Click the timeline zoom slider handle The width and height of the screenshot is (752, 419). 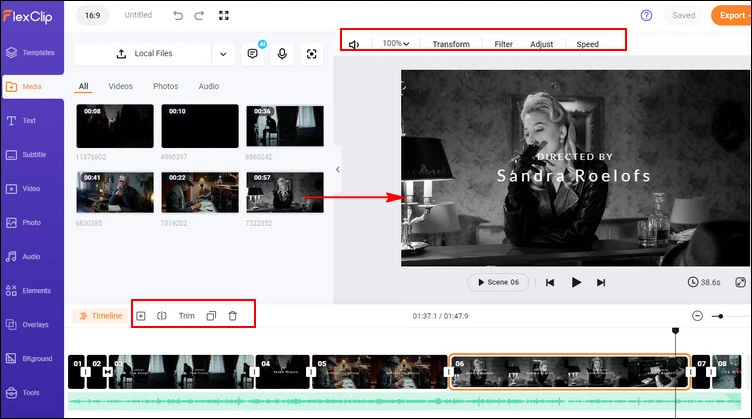(x=720, y=316)
